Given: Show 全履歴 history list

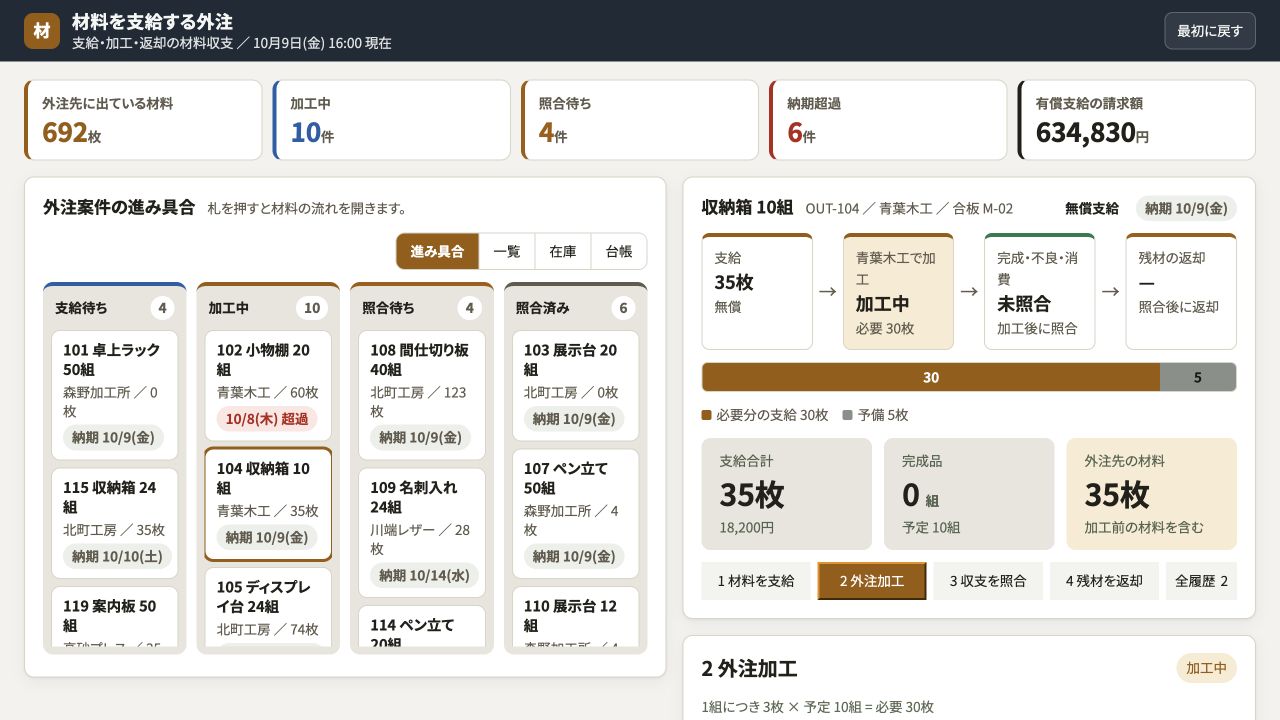Looking at the screenshot, I should pos(1201,581).
